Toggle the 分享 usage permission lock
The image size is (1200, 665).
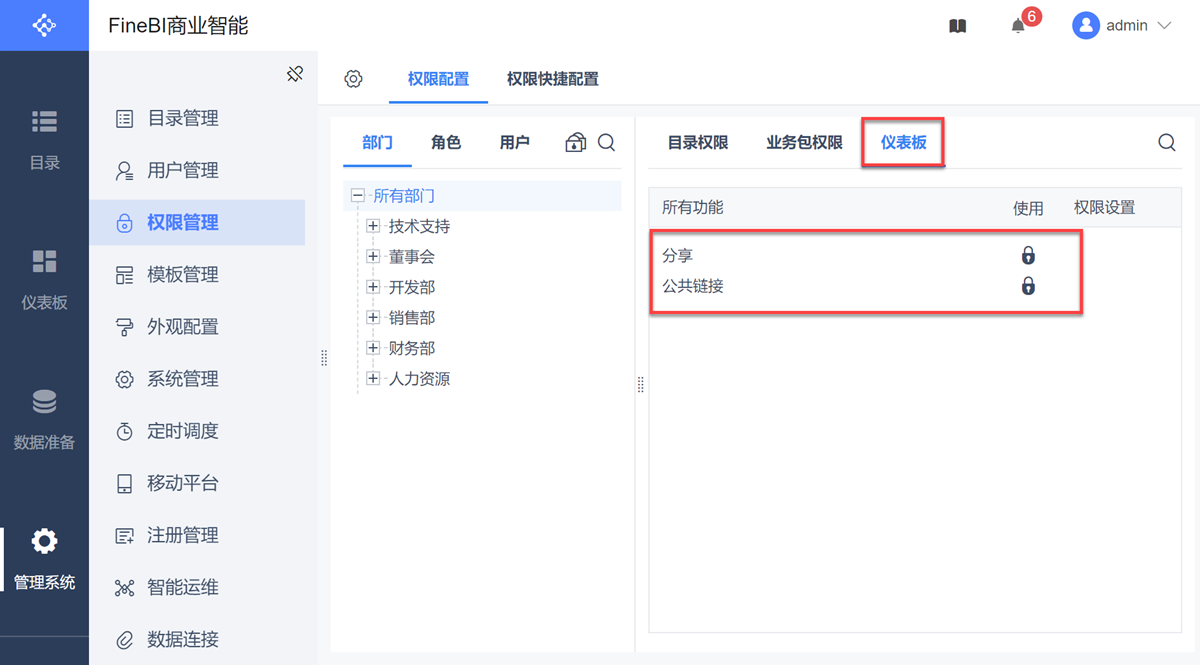(x=1028, y=256)
